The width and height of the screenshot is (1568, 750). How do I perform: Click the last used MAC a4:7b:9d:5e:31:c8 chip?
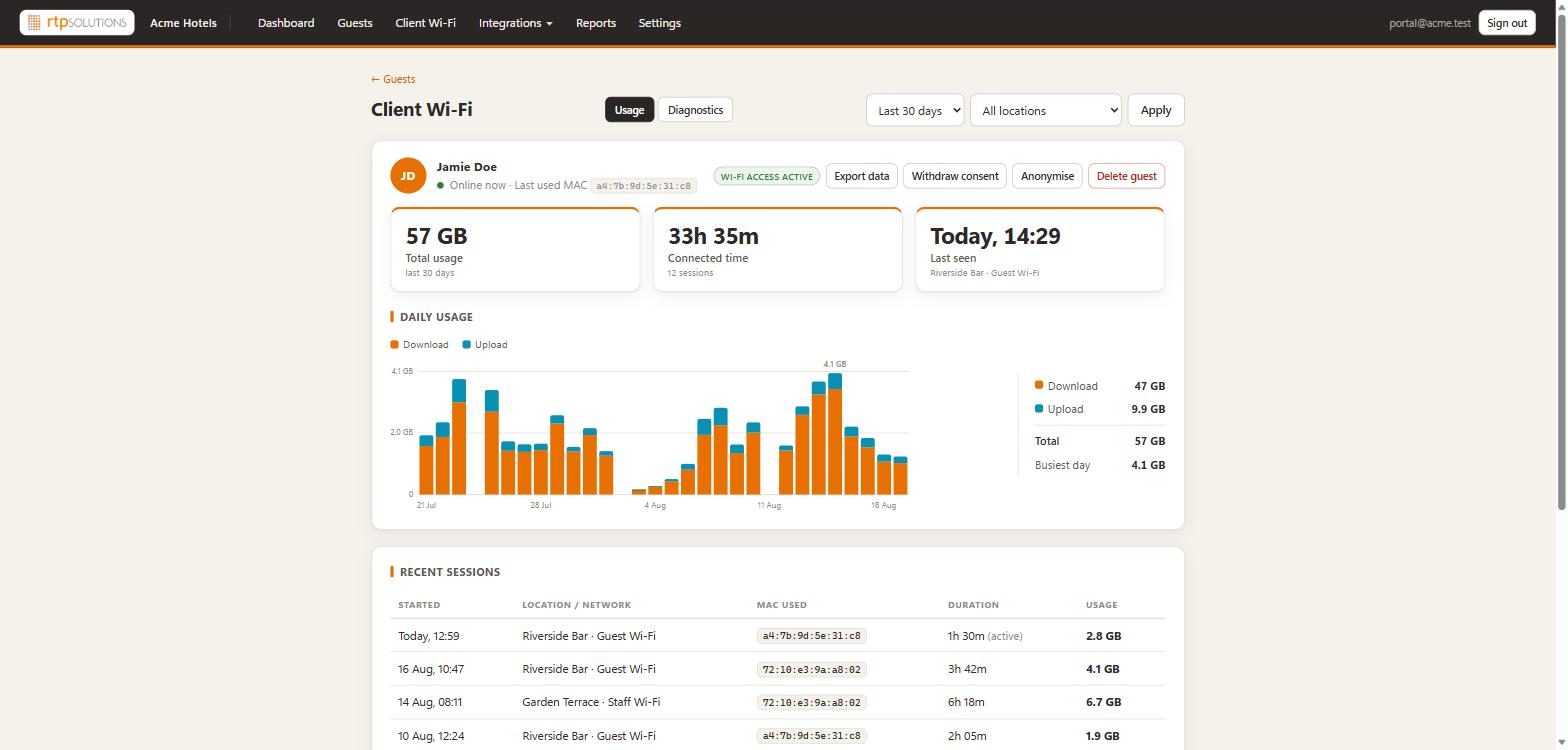point(643,186)
